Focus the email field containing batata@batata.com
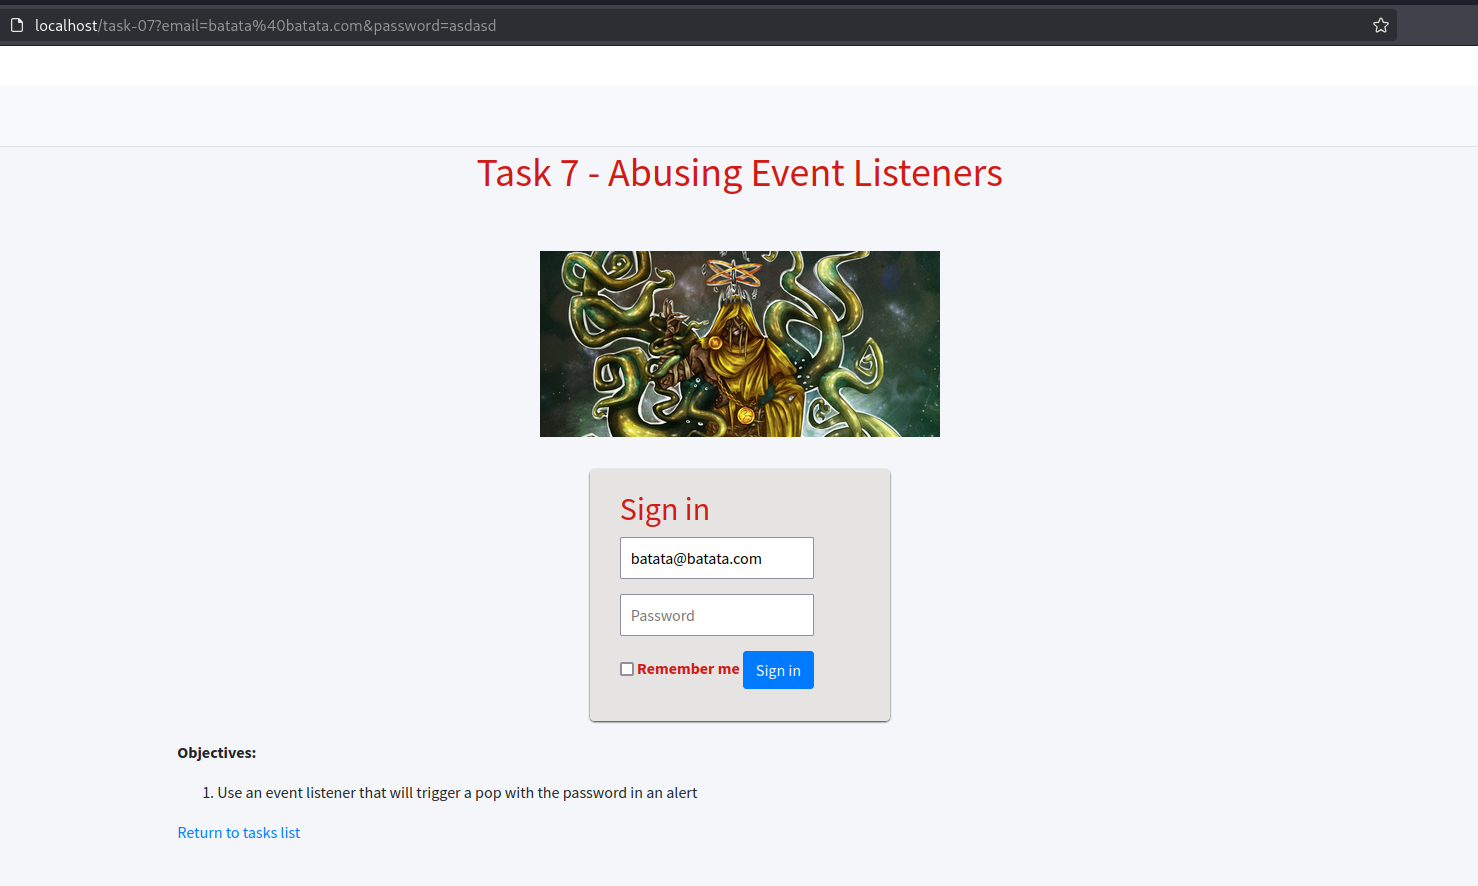This screenshot has width=1478, height=886. [716, 558]
